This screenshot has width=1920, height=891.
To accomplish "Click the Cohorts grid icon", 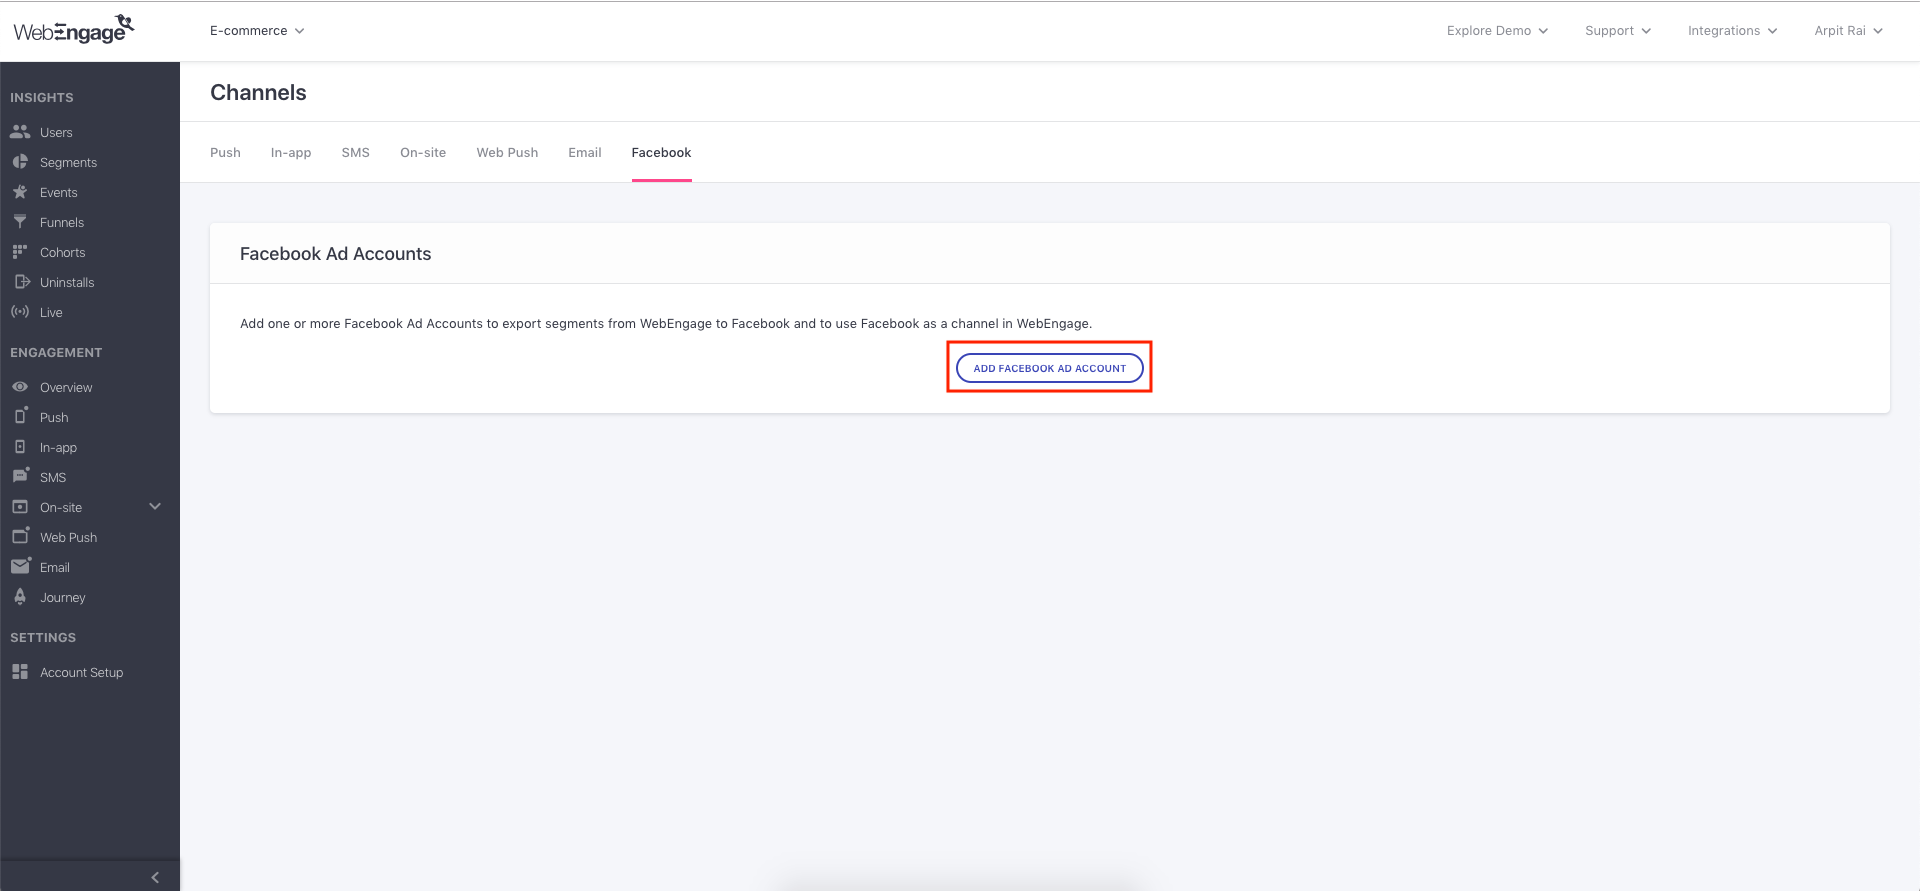I will tap(20, 251).
